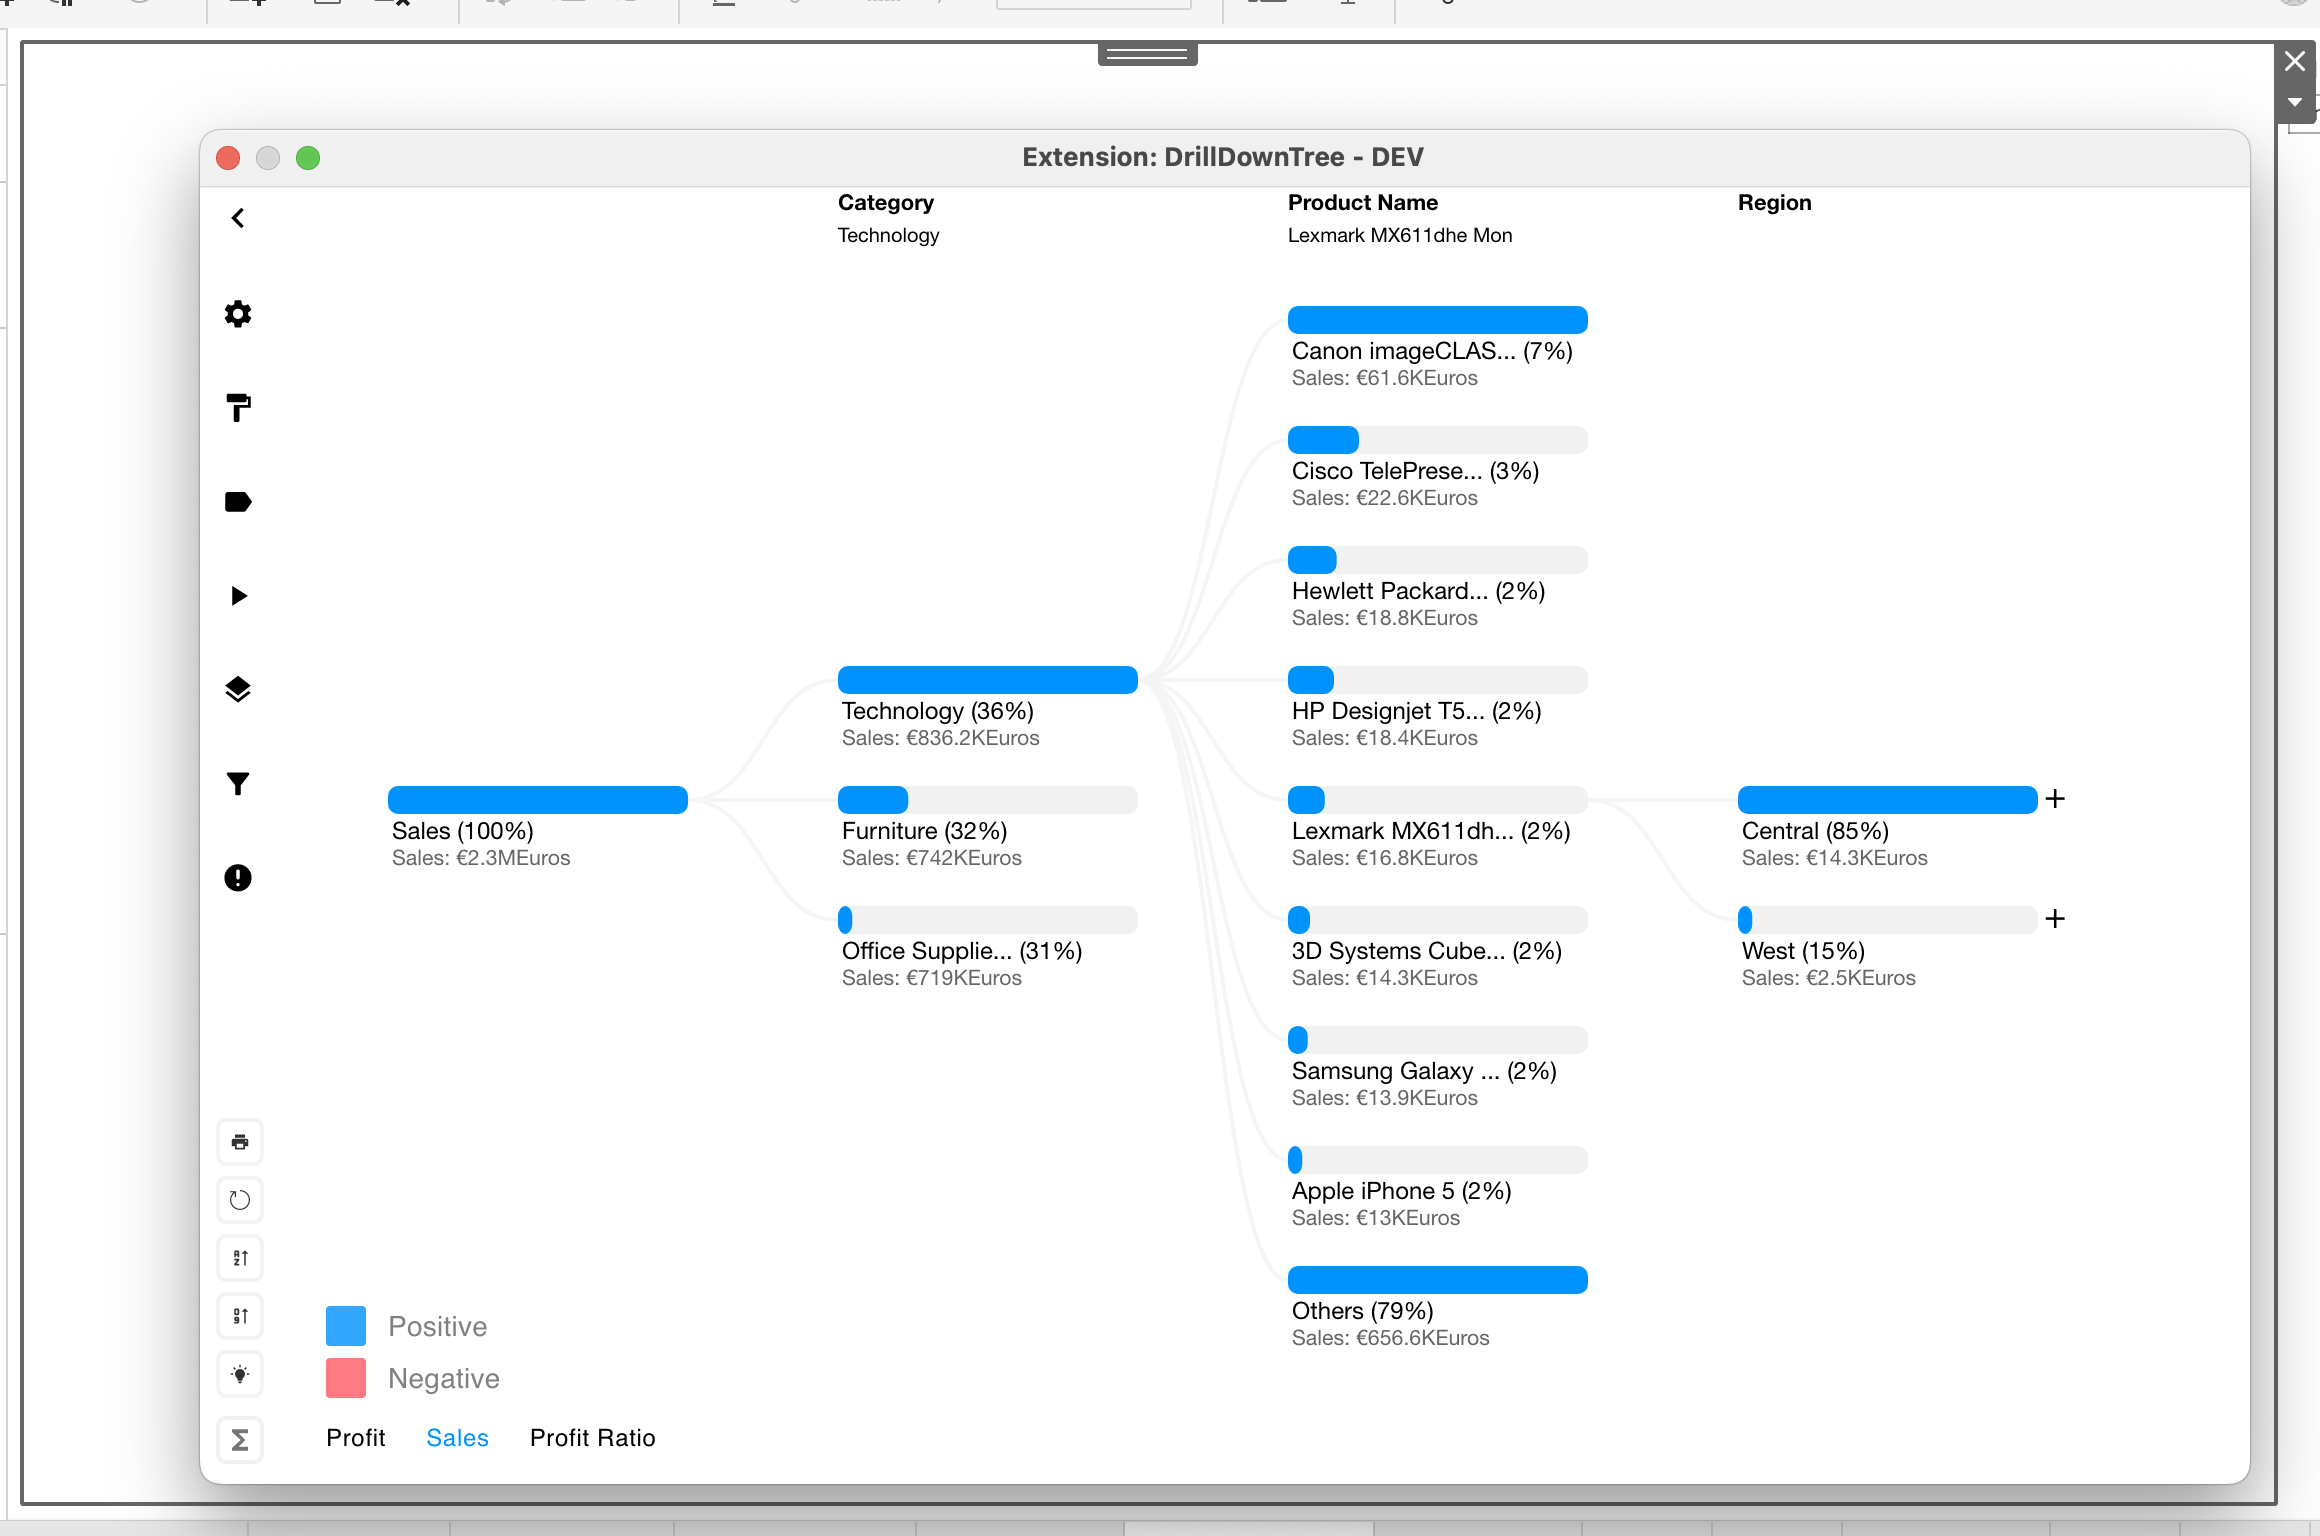Expand the West region node

coord(2055,919)
